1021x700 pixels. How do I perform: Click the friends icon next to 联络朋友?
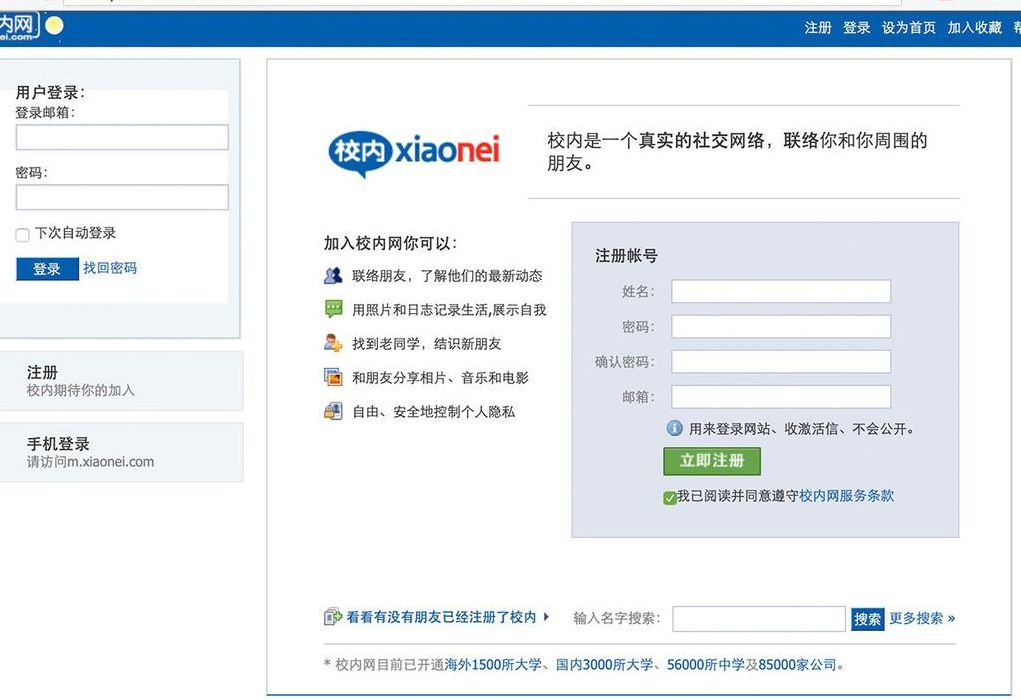333,275
